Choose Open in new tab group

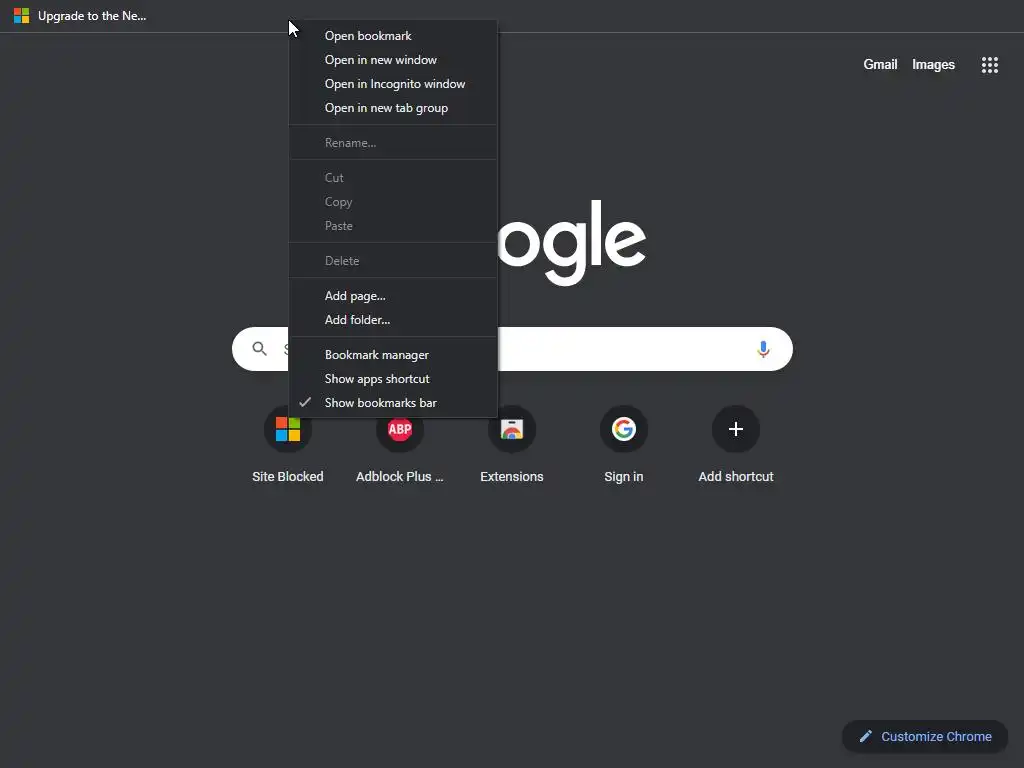pyautogui.click(x=393, y=108)
